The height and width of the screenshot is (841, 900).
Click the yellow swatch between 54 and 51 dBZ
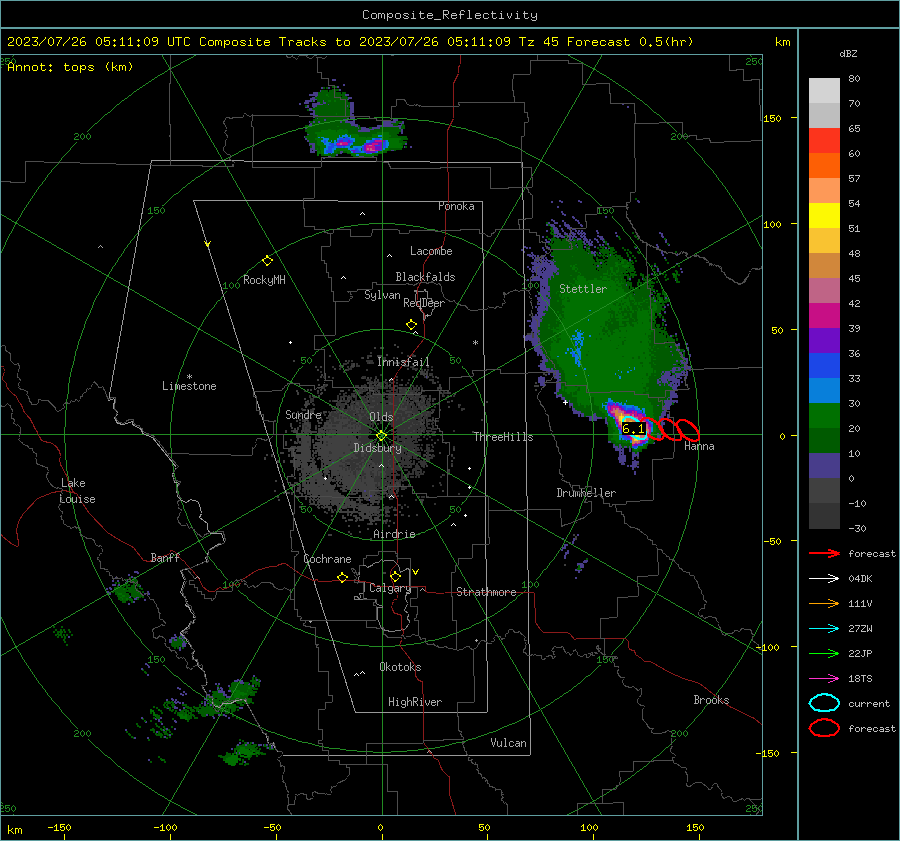click(x=824, y=216)
